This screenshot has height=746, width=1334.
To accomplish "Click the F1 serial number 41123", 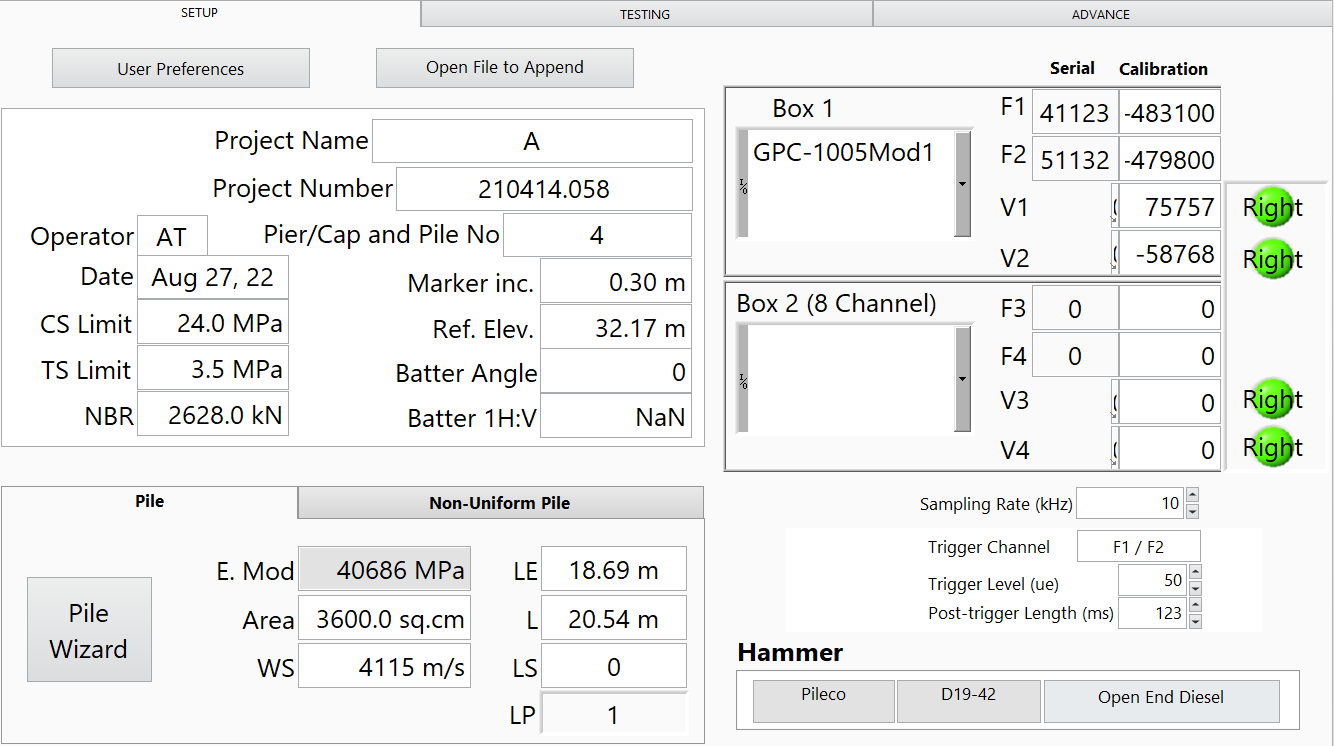I will click(1075, 113).
